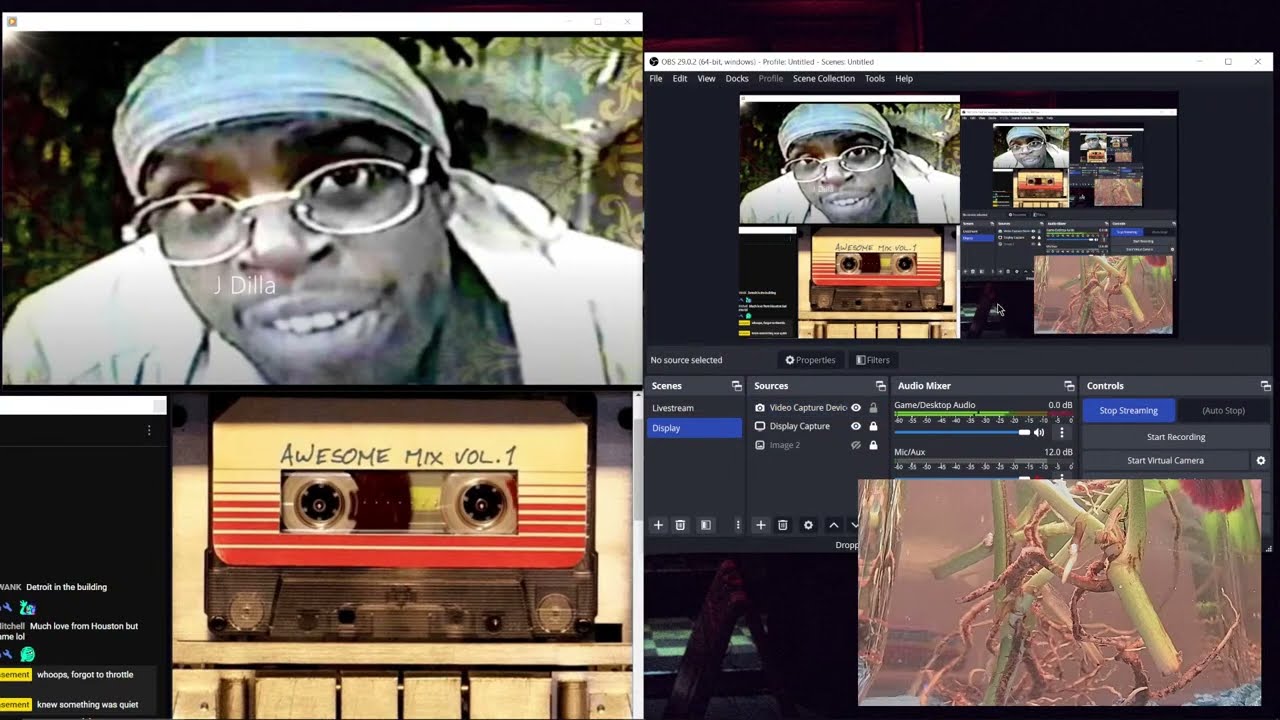Image resolution: width=1280 pixels, height=720 pixels.
Task: Open source properties gear in Sources toolbar
Action: [x=808, y=525]
